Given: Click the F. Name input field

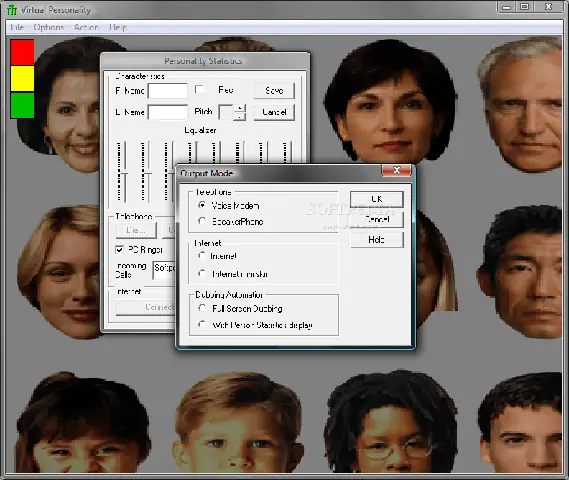Looking at the screenshot, I should pos(168,91).
